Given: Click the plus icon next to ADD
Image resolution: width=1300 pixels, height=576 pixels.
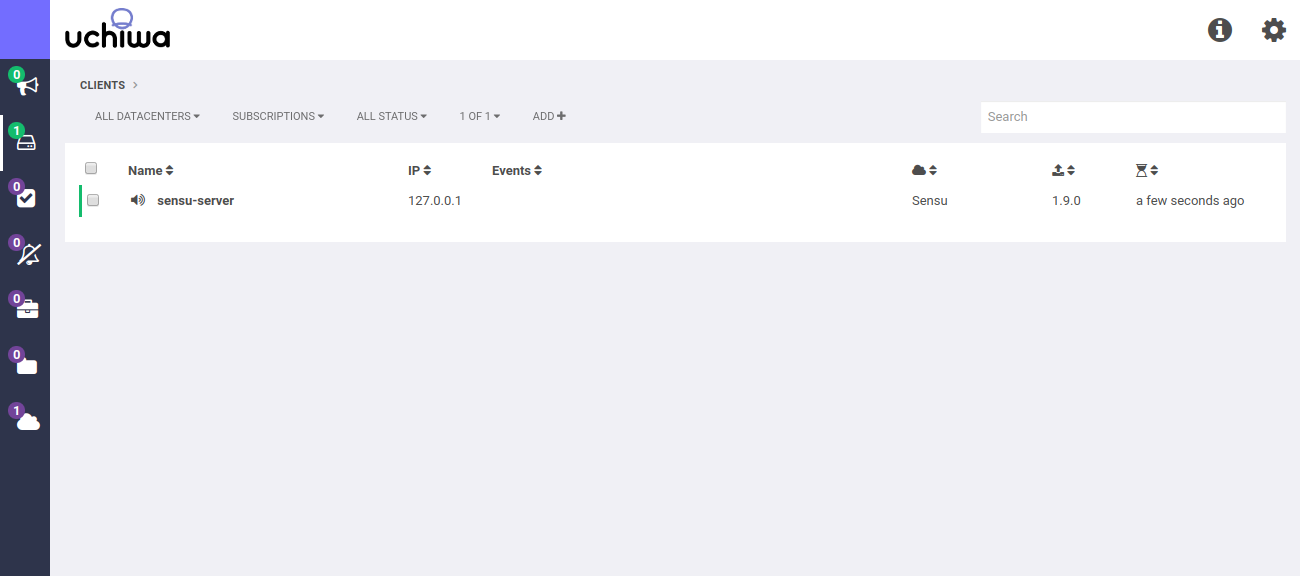Looking at the screenshot, I should [x=562, y=116].
